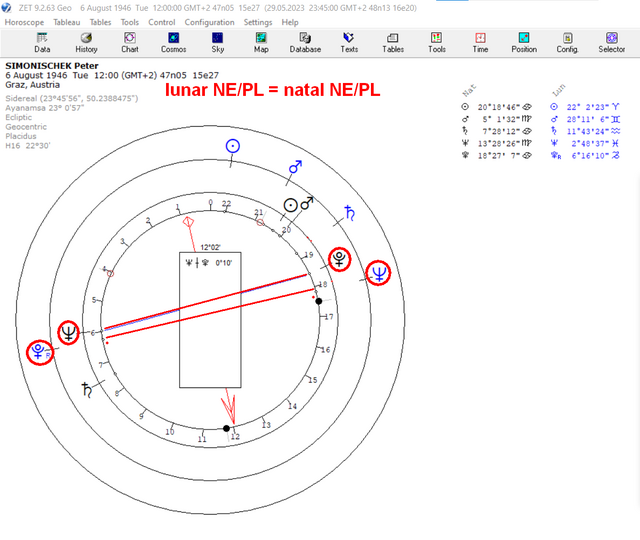Viewport: 640px width, 540px height.
Task: Click the blue lunar Neptune symbol circled in red
Action: point(378,273)
